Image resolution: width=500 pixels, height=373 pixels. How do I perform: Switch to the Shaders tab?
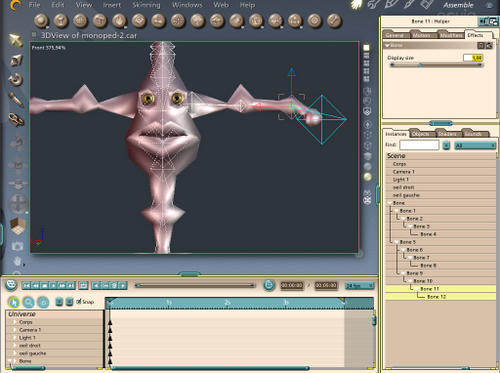pyautogui.click(x=447, y=134)
